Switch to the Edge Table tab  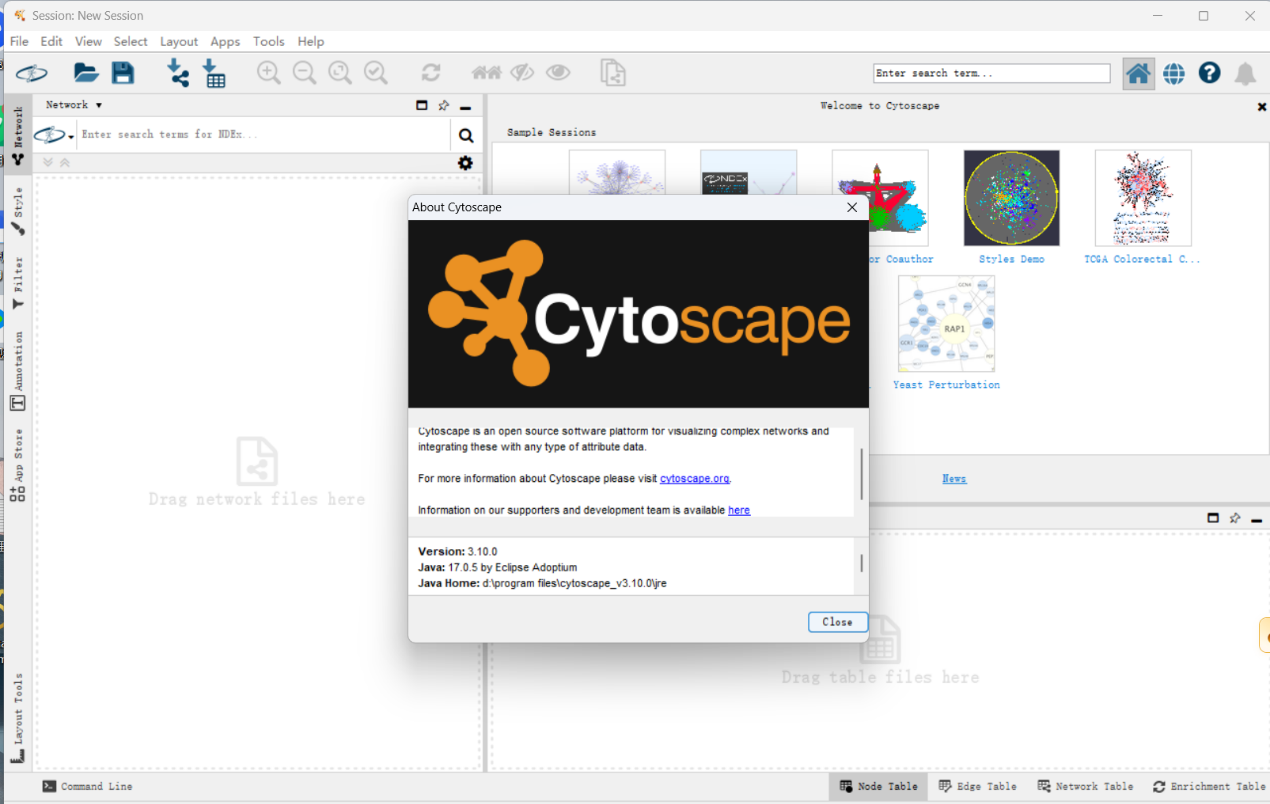pos(977,787)
